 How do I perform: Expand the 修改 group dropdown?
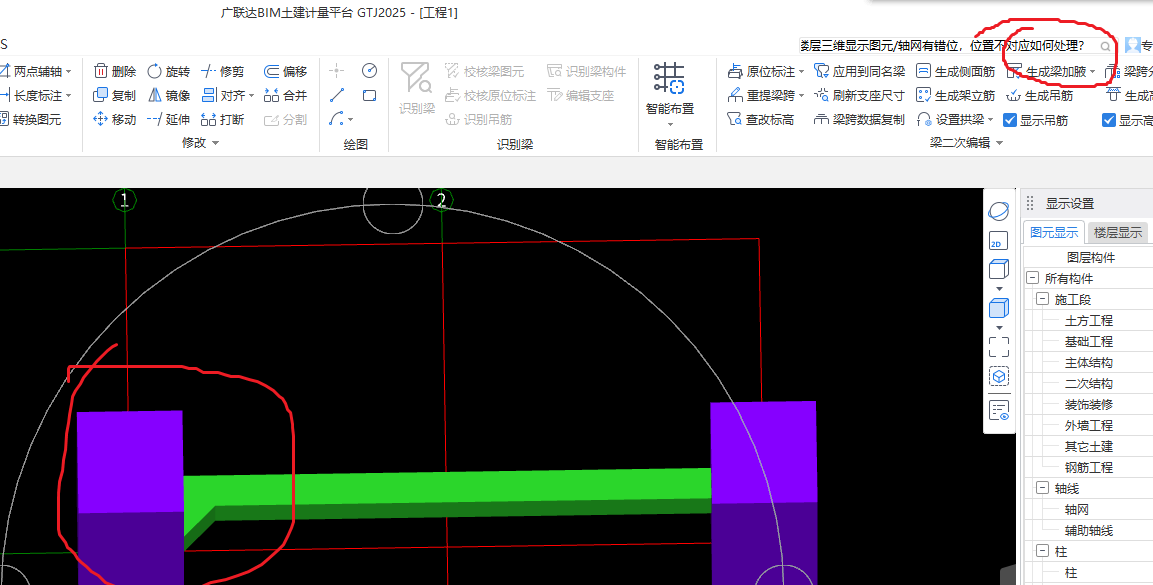click(215, 143)
